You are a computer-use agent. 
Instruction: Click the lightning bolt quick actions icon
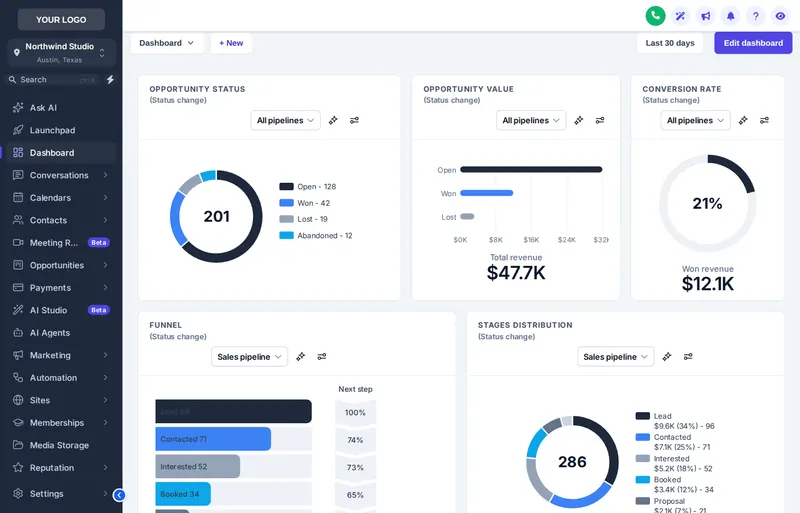[110, 80]
